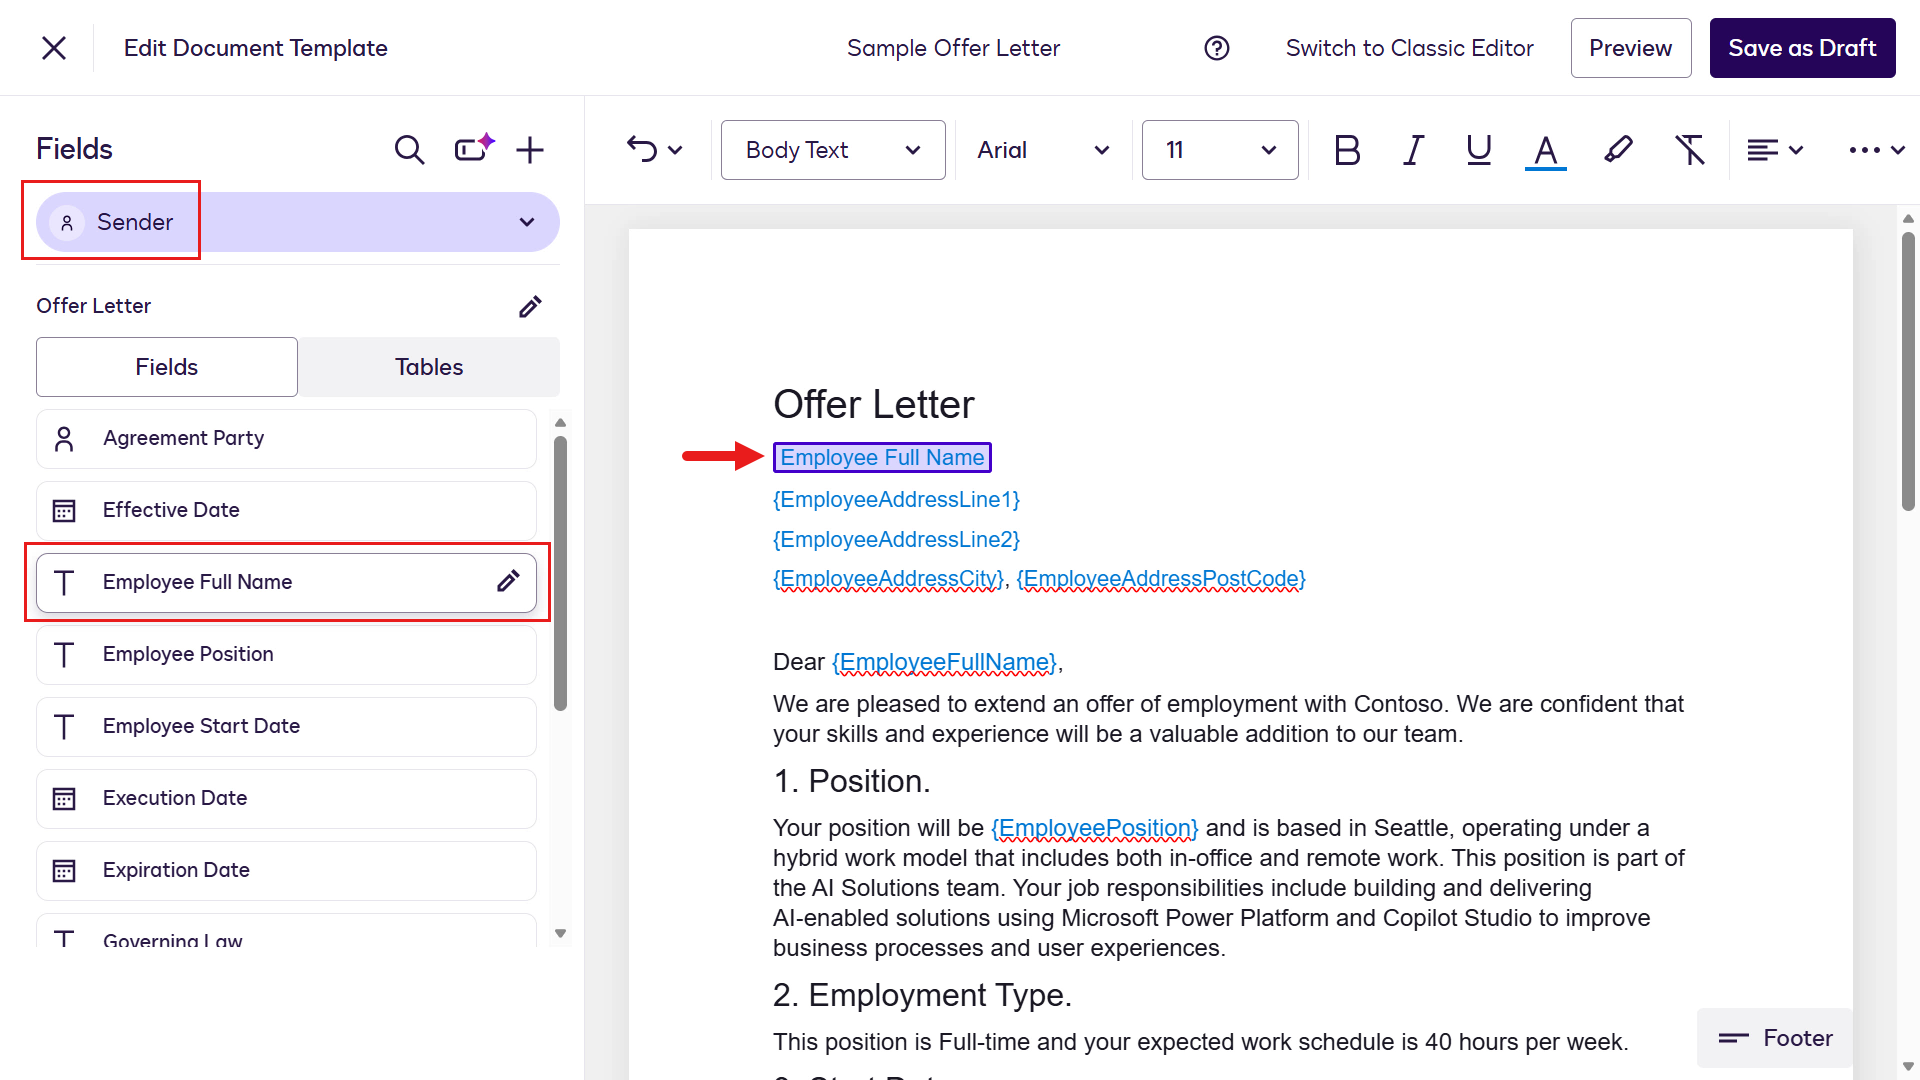The image size is (1920, 1080).
Task: Select the Agreement Party field
Action: point(286,438)
